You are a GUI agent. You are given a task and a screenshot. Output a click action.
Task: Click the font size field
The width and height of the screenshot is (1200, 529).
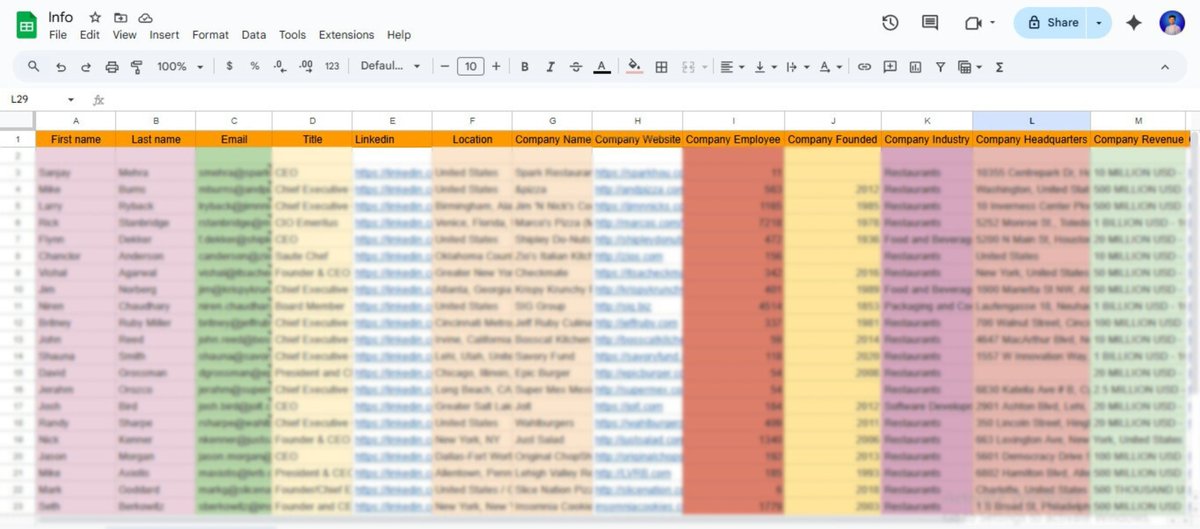(470, 67)
